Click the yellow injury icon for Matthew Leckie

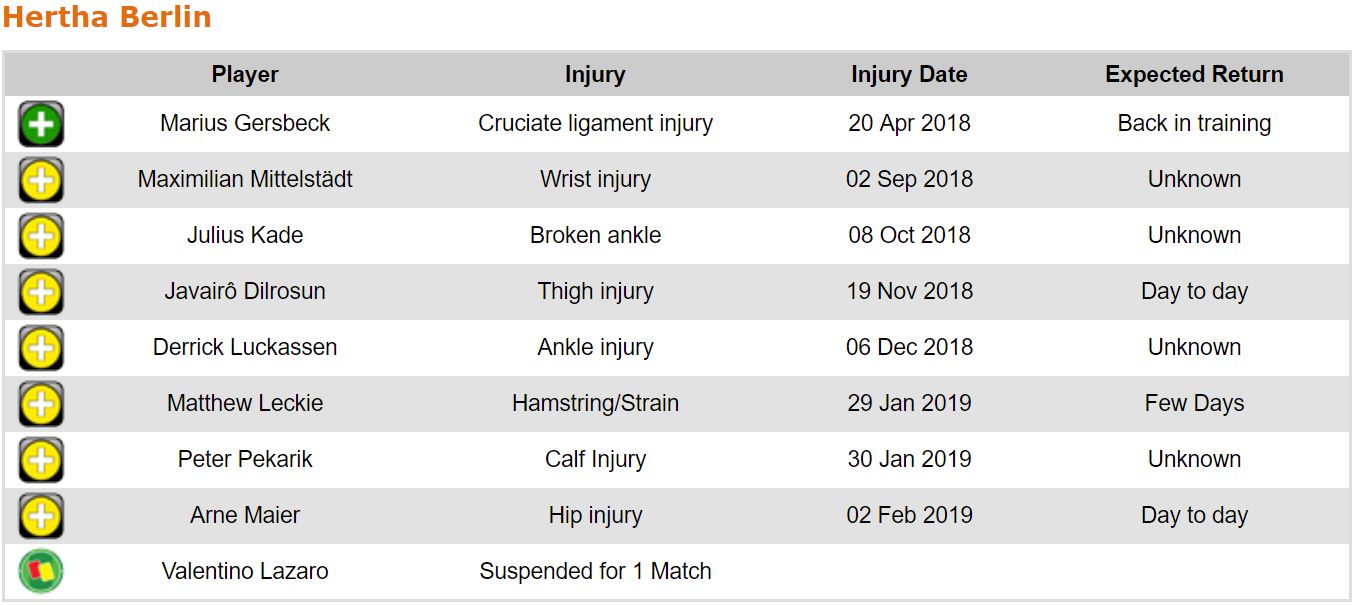(41, 404)
